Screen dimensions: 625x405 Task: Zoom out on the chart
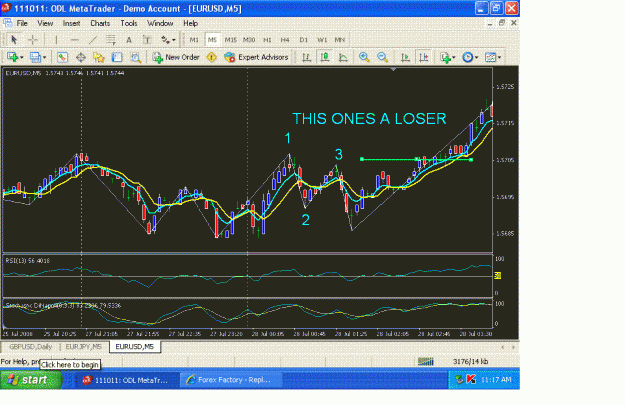383,57
